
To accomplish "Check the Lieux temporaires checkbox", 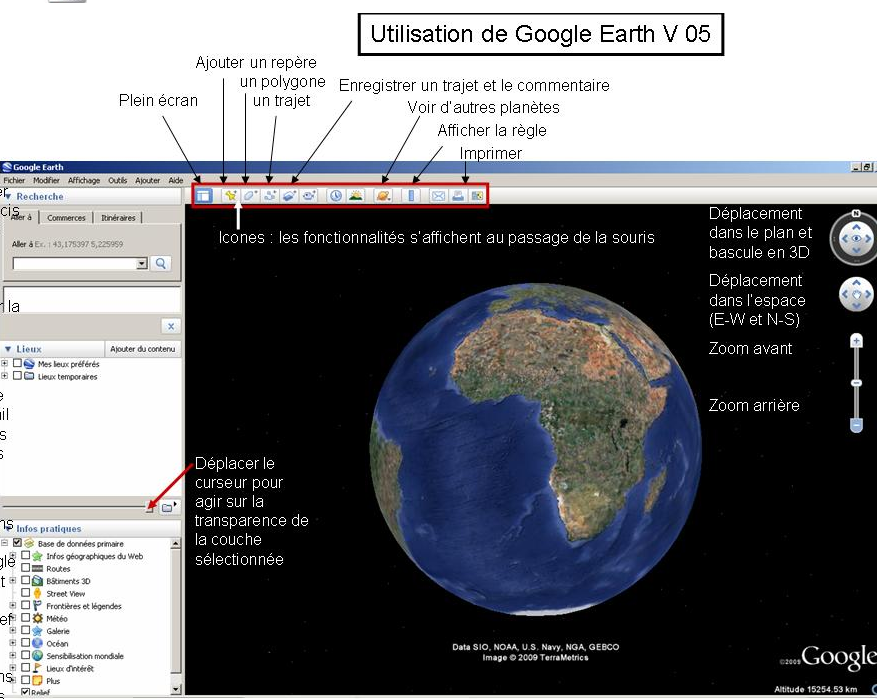I will click(17, 376).
